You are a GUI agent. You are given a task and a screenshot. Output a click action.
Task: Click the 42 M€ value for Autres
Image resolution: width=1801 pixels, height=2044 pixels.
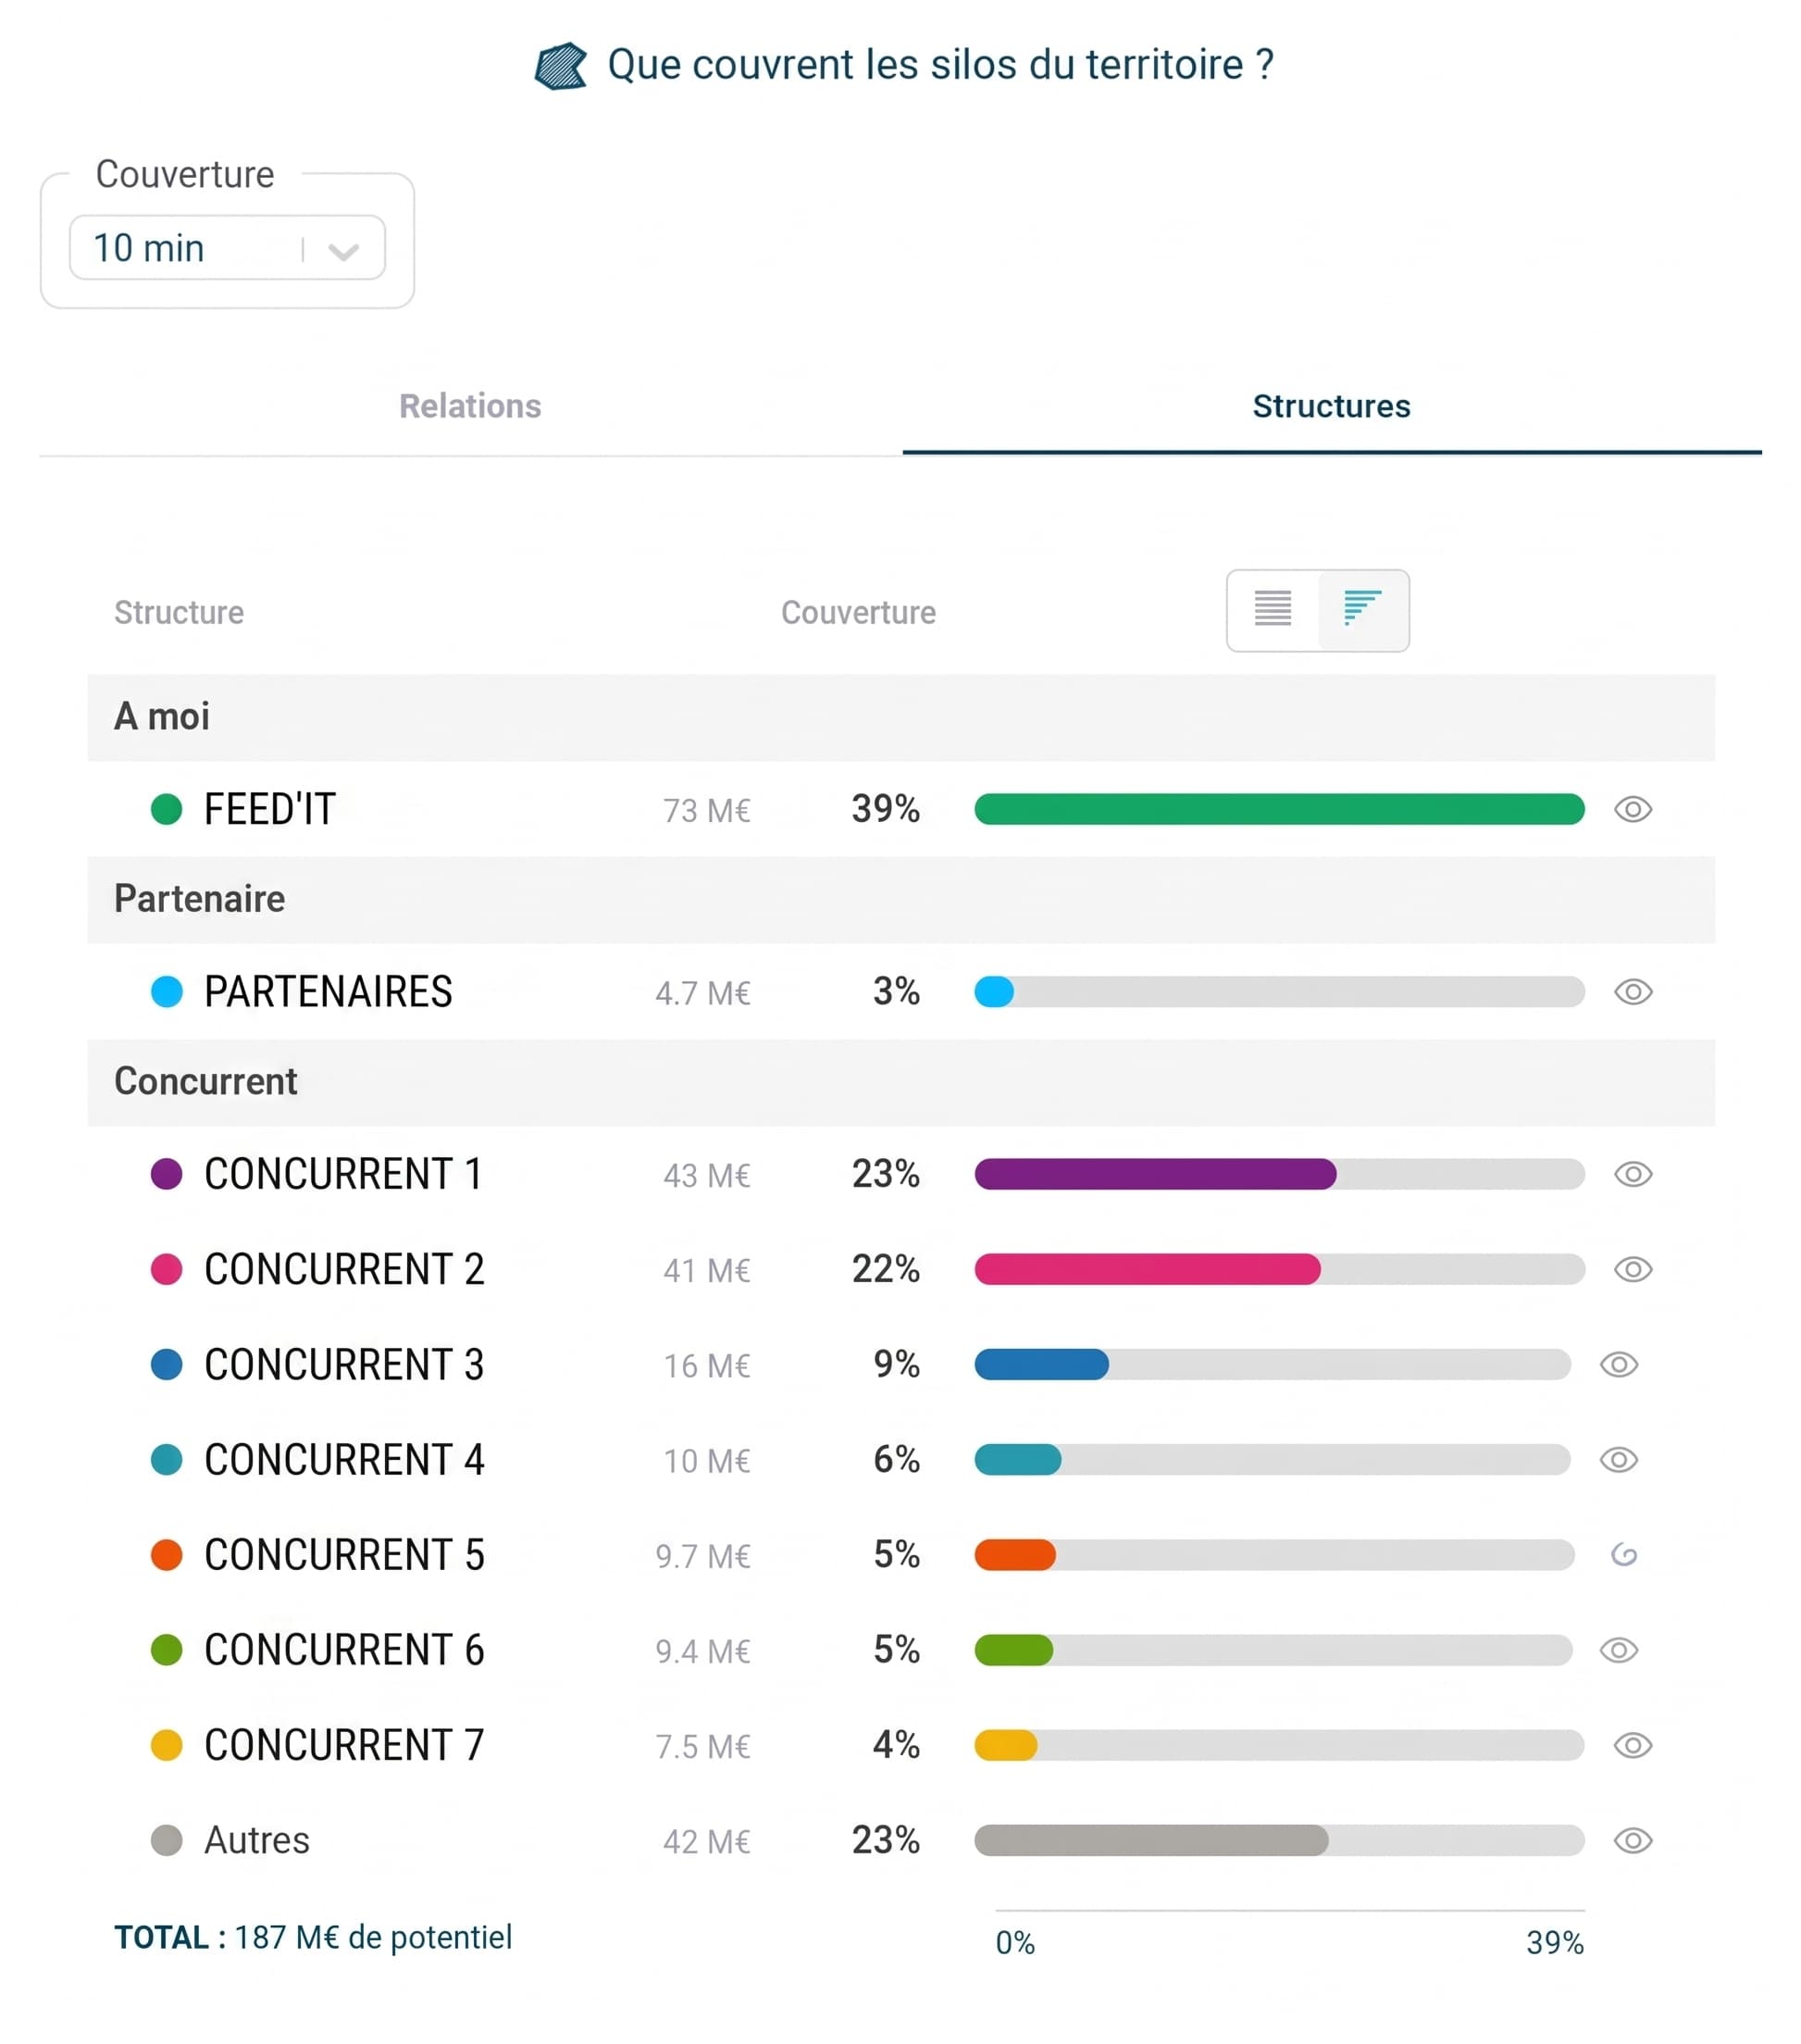[x=706, y=1842]
